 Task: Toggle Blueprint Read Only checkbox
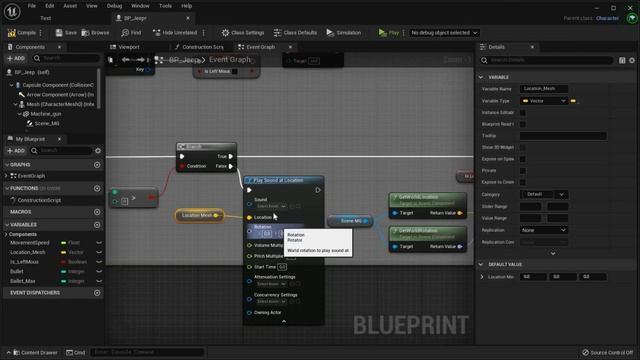[522, 124]
